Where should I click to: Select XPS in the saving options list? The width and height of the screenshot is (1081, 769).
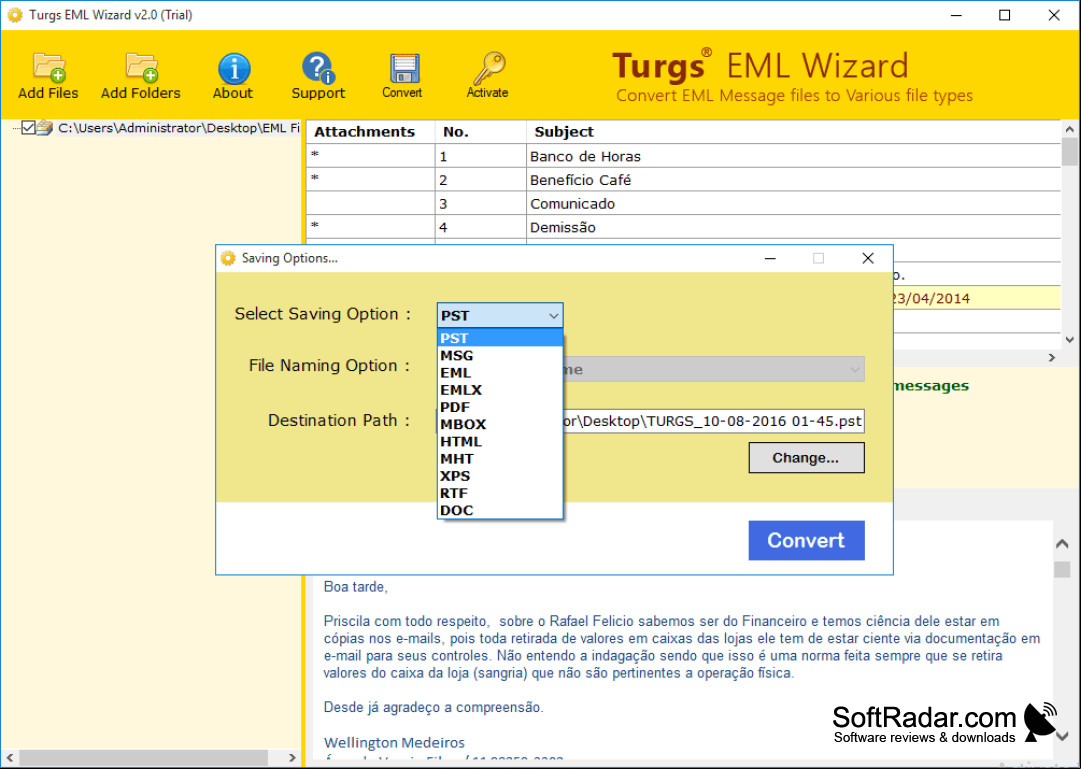[x=500, y=476]
